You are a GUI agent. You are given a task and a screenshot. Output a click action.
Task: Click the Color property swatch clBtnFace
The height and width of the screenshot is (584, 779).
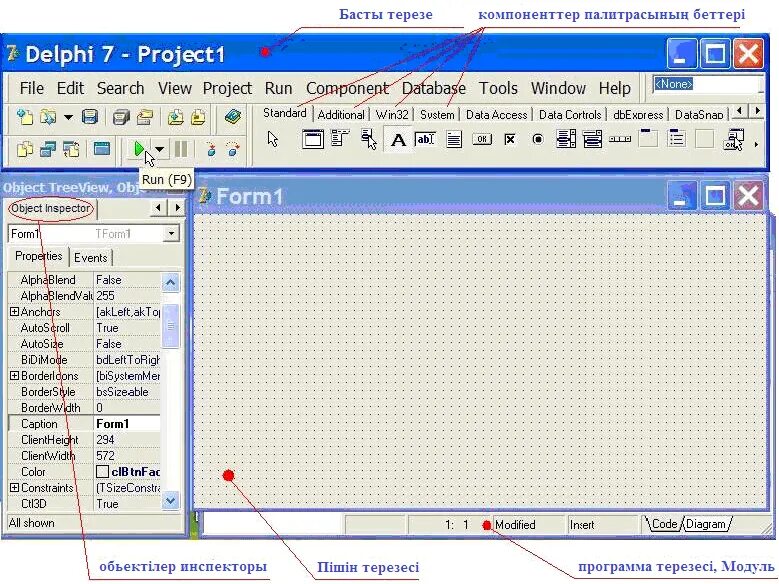(x=102, y=471)
